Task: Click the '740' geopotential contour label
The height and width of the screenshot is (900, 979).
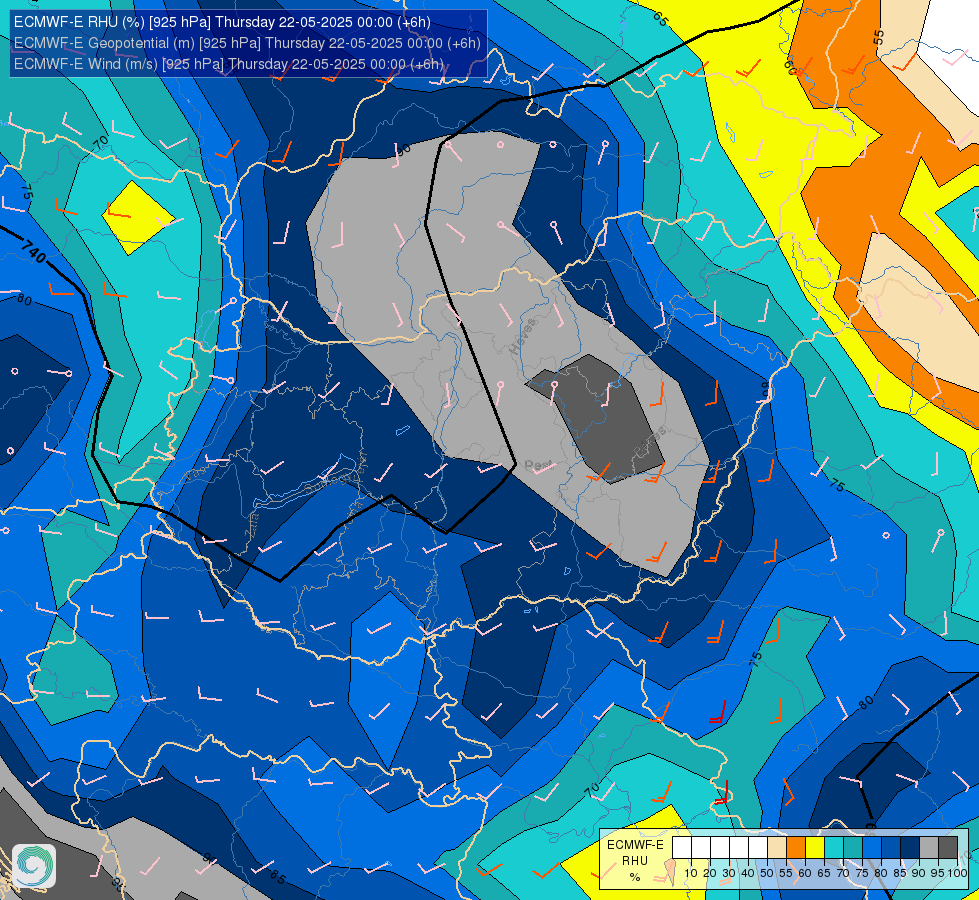Action: [32, 250]
